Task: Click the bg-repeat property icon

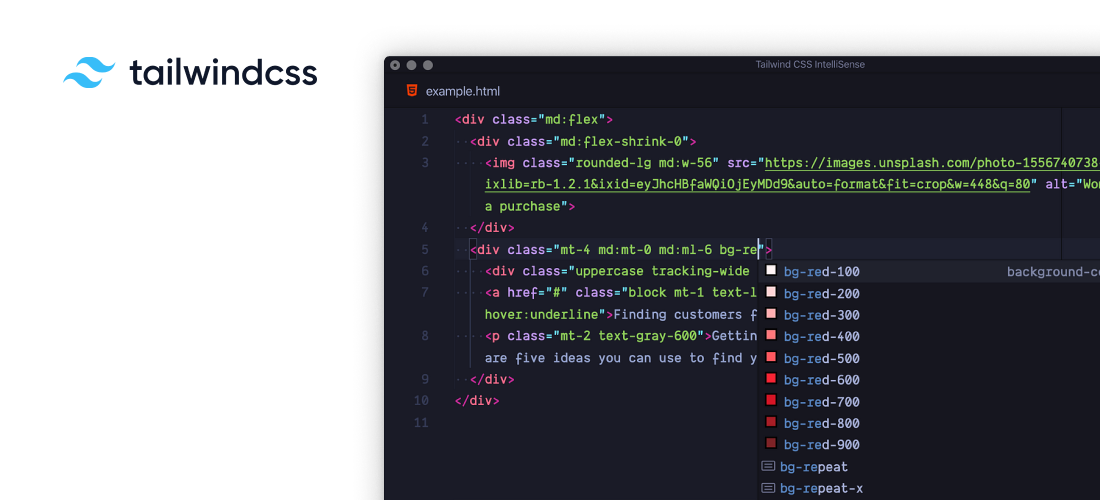Action: (x=768, y=466)
